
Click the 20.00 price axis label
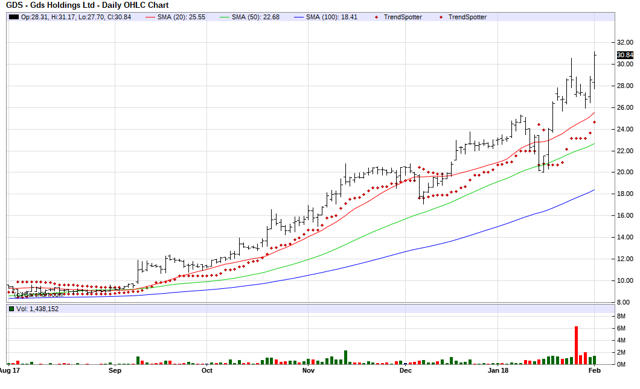(625, 172)
